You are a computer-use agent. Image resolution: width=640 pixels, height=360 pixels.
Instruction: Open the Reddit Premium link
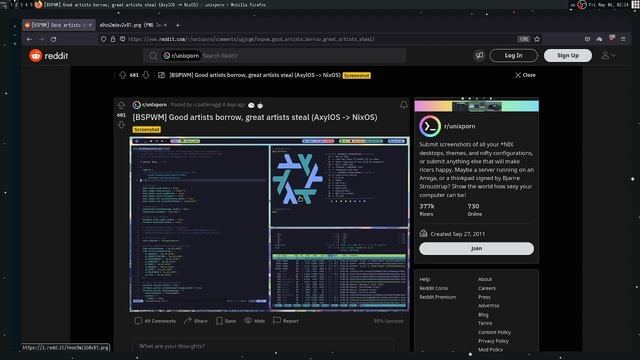point(438,297)
